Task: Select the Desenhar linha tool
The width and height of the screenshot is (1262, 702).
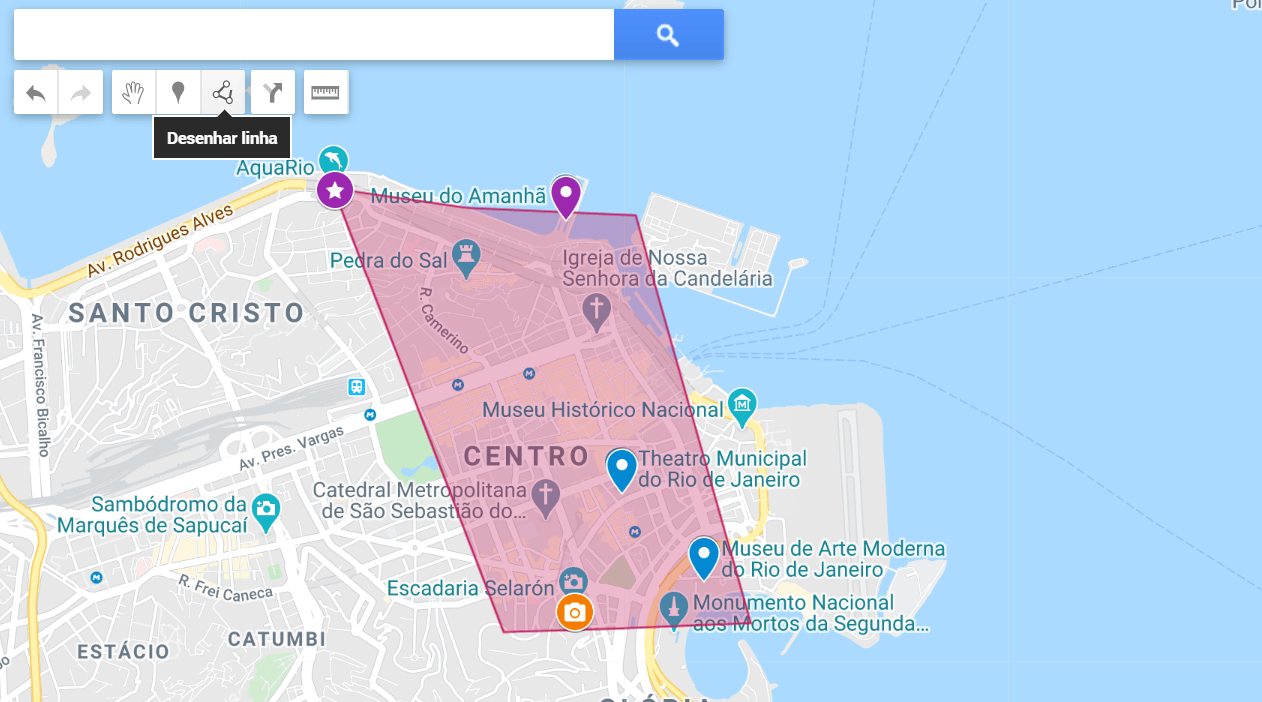Action: tap(221, 92)
